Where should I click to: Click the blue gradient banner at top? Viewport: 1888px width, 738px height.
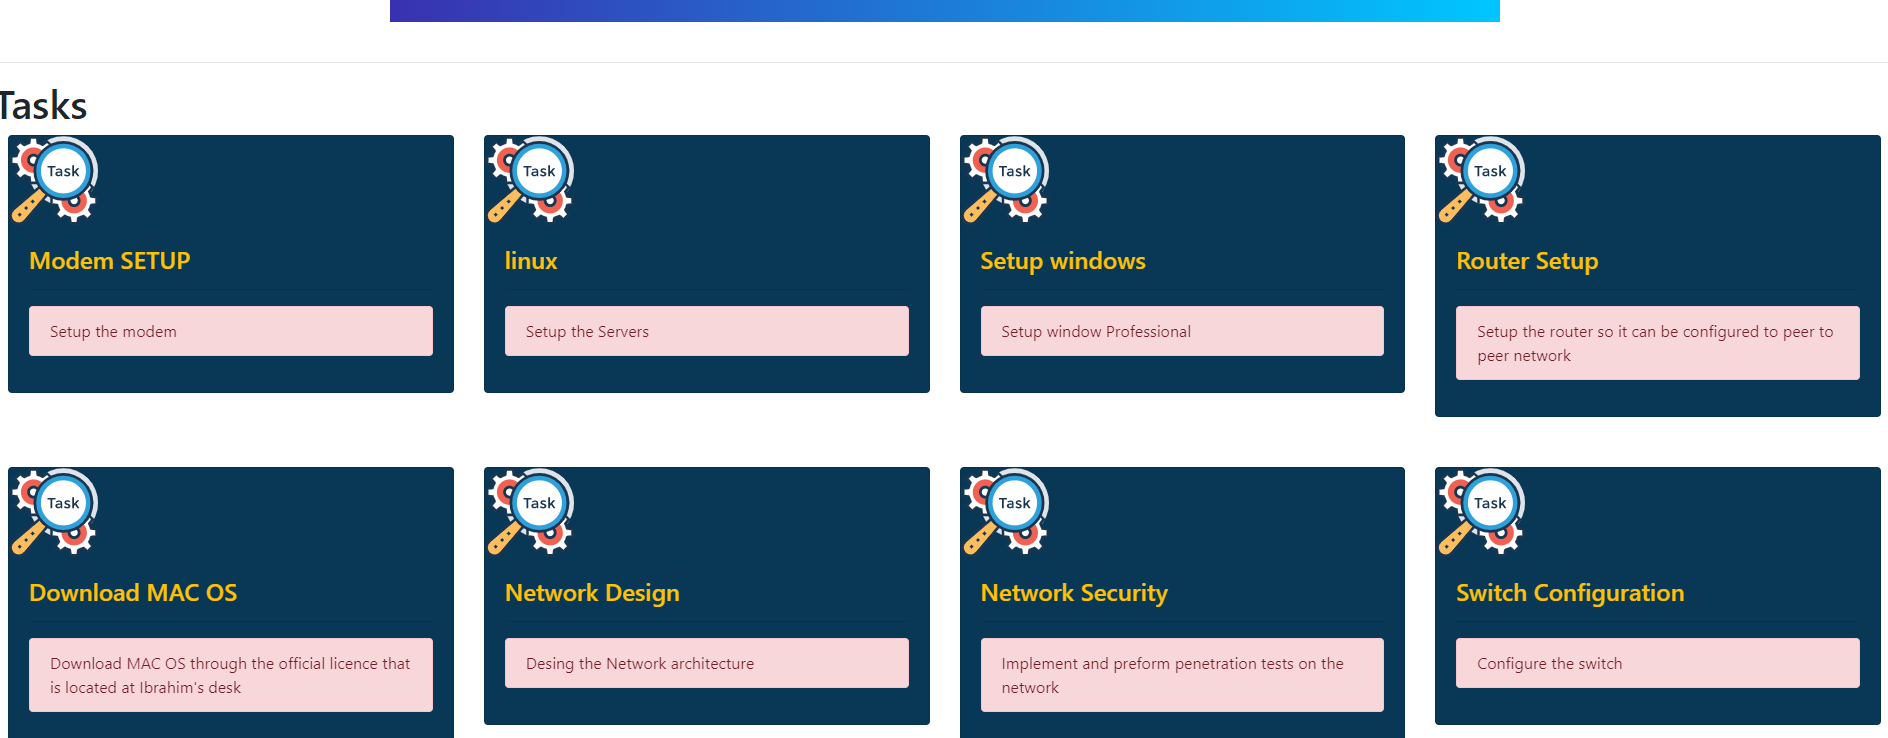(x=945, y=10)
